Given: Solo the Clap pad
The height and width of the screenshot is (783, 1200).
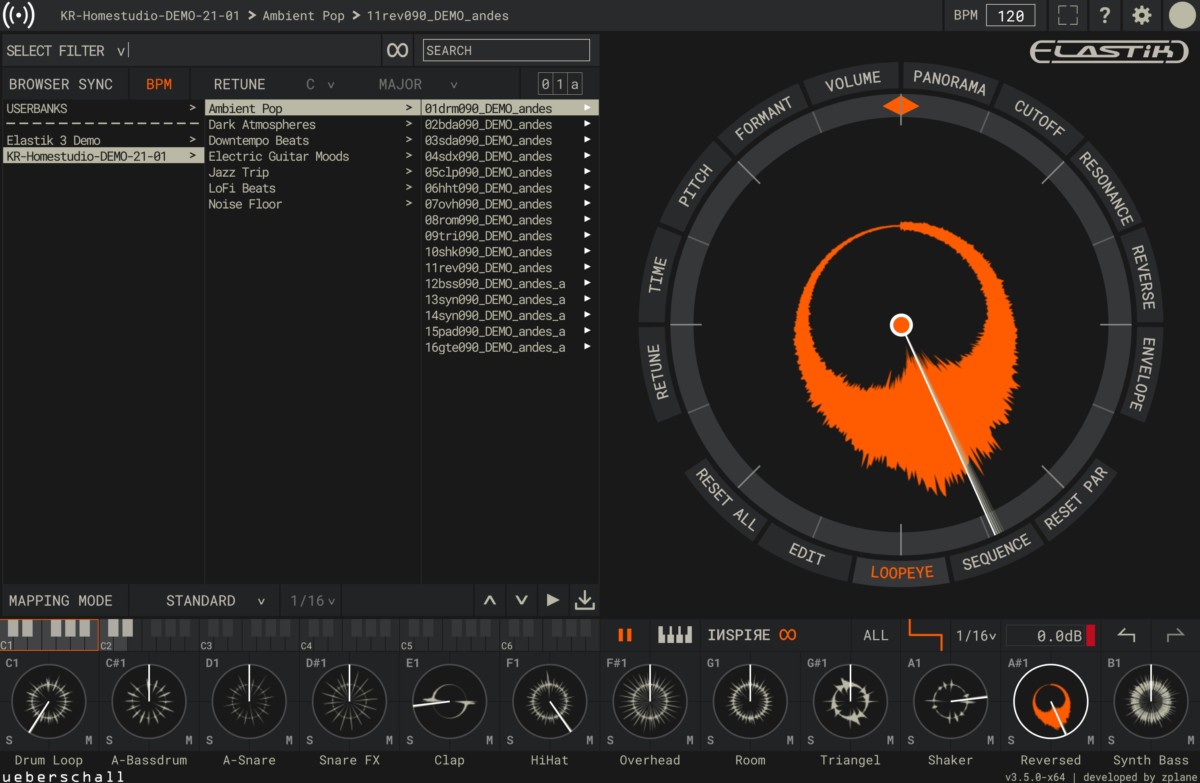Looking at the screenshot, I should 410,740.
